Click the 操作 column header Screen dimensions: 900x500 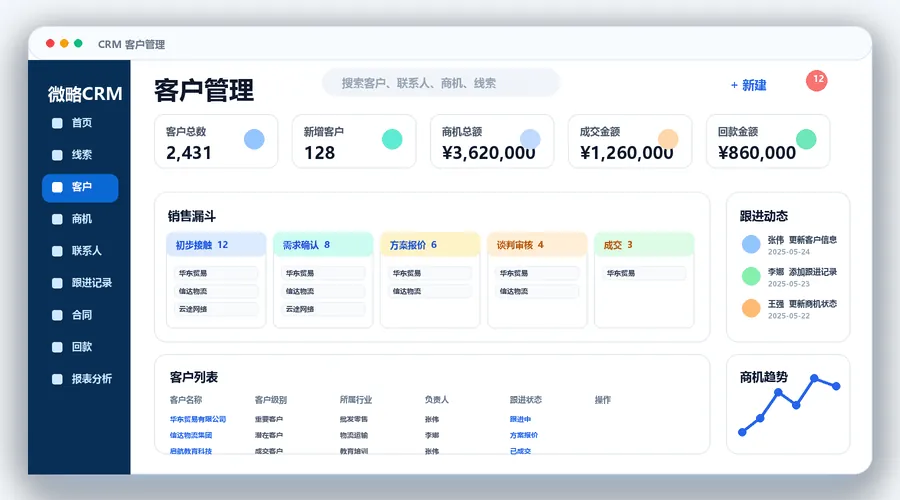603,400
